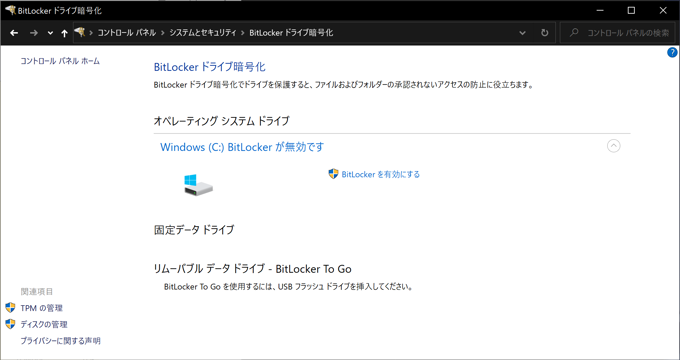
Task: Click オペレーティング システム ドライブ heading
Action: point(221,121)
